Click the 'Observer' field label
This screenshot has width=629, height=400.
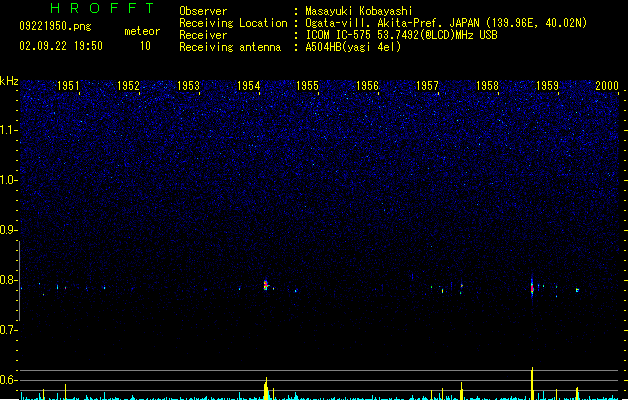coord(203,11)
